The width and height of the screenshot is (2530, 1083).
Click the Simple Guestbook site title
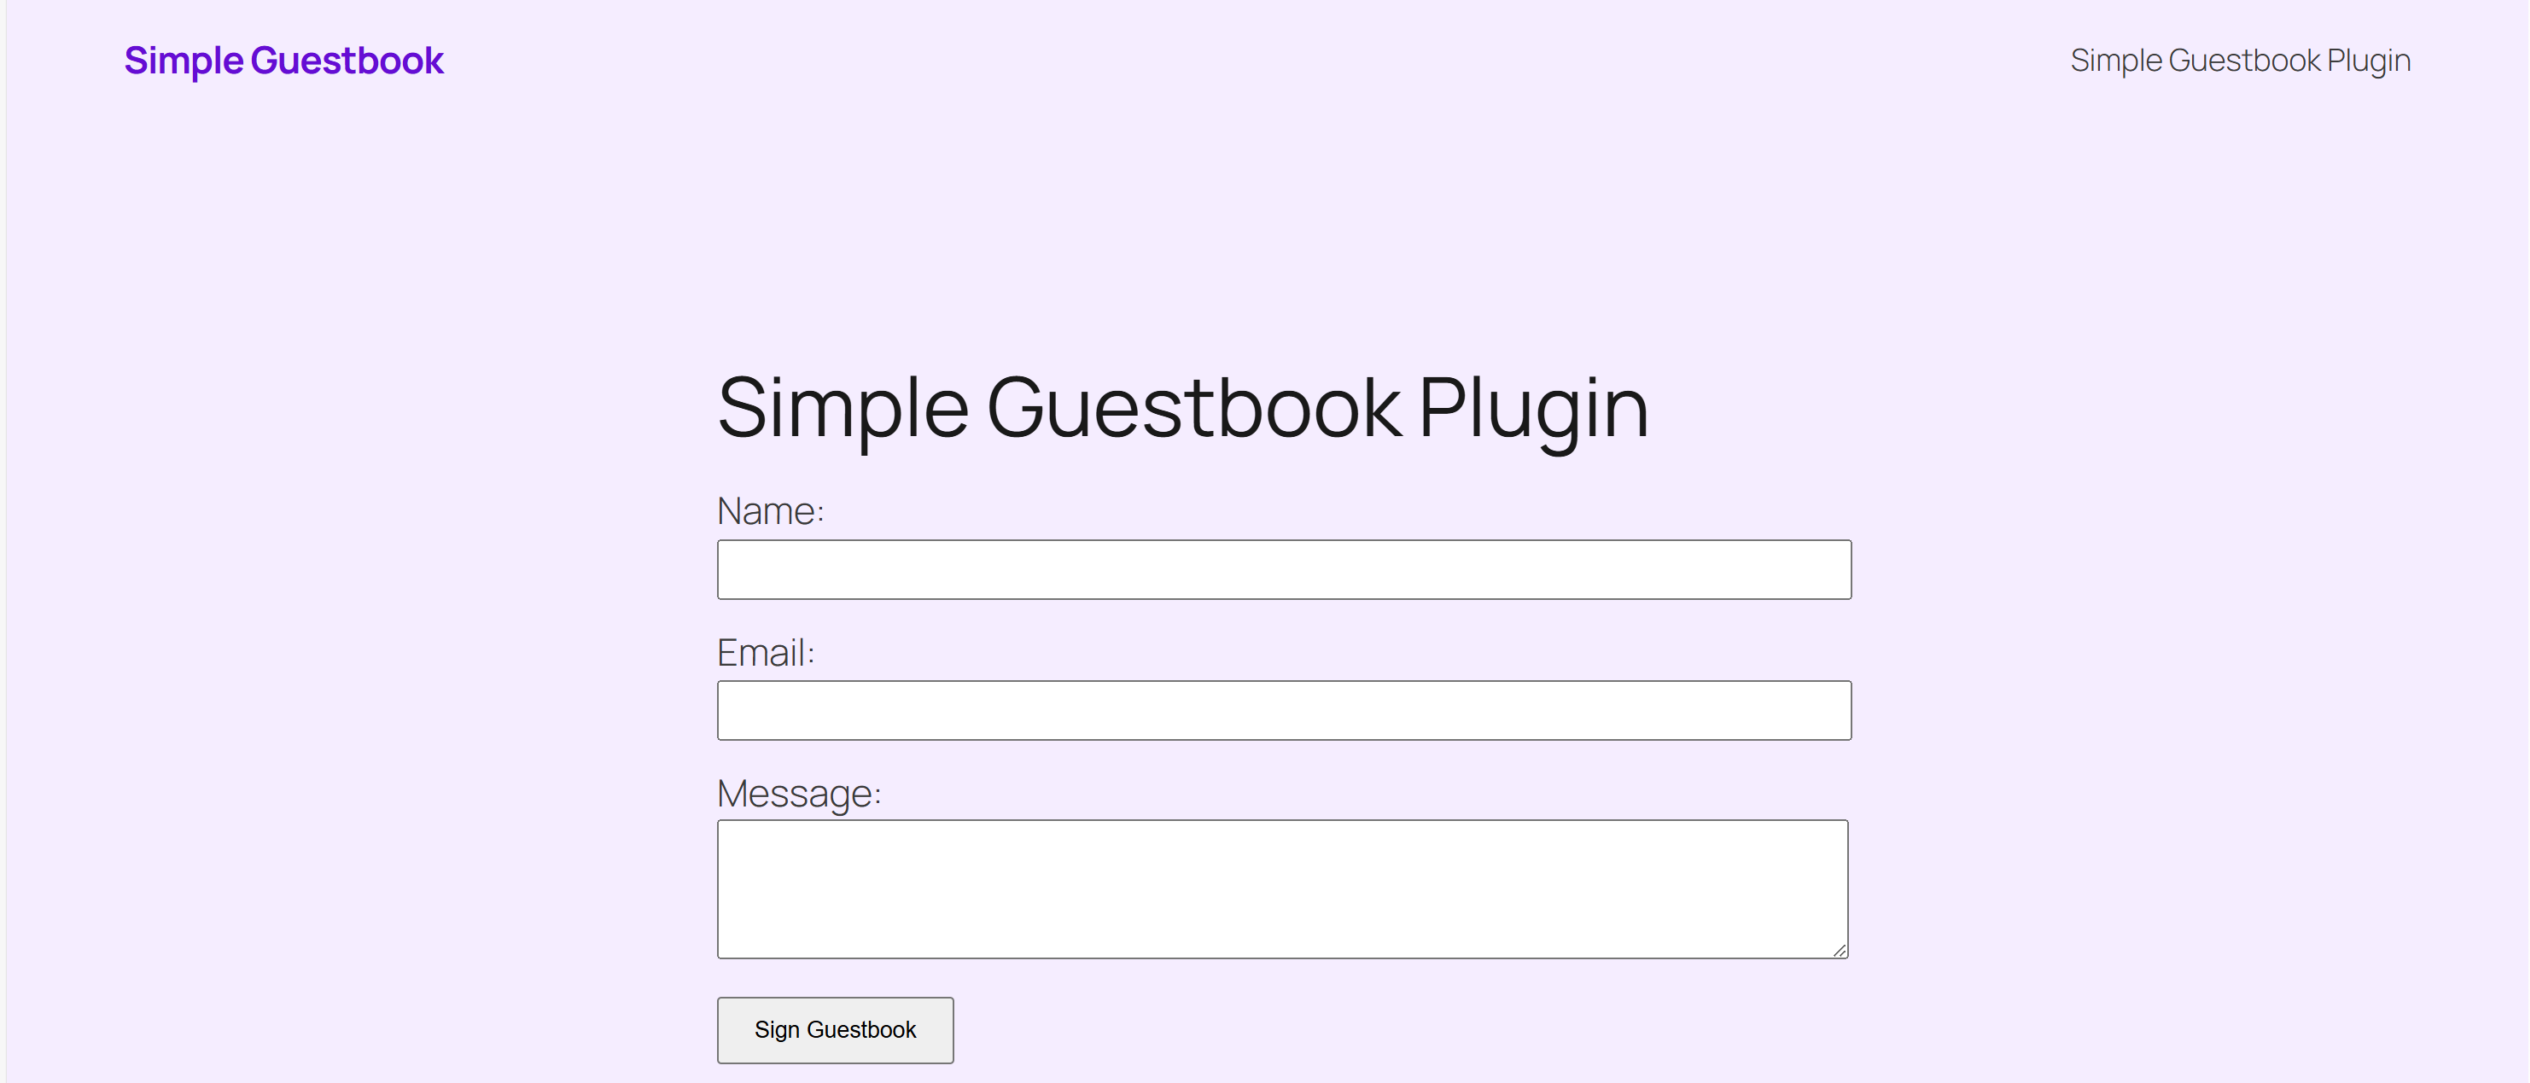pyautogui.click(x=283, y=61)
